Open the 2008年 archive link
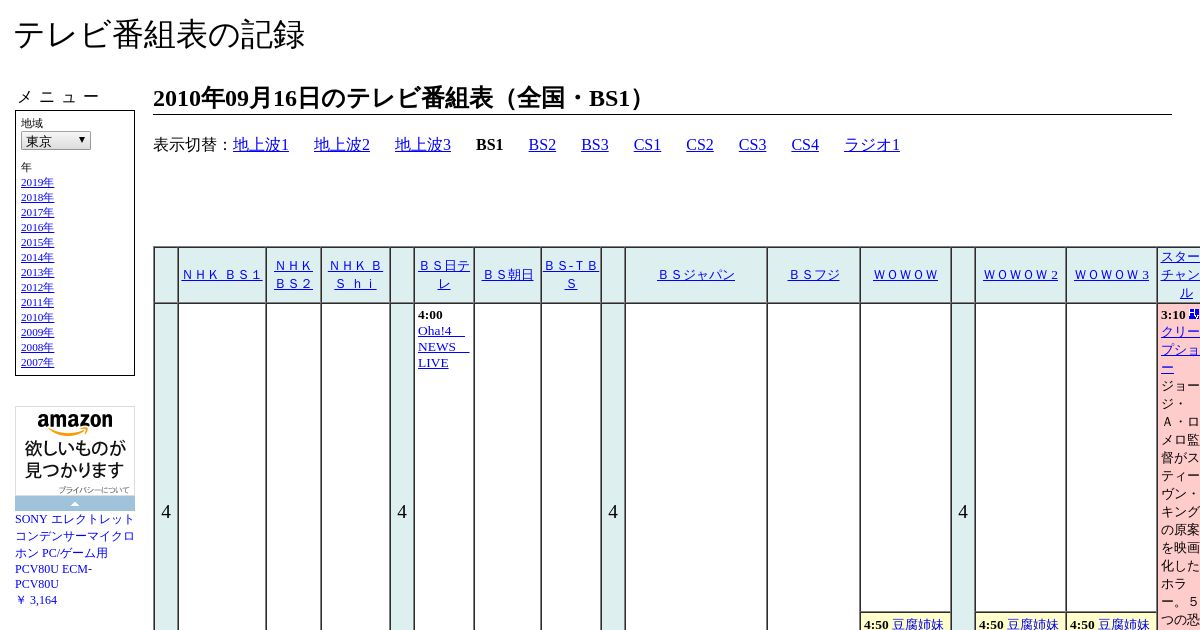 [x=37, y=347]
